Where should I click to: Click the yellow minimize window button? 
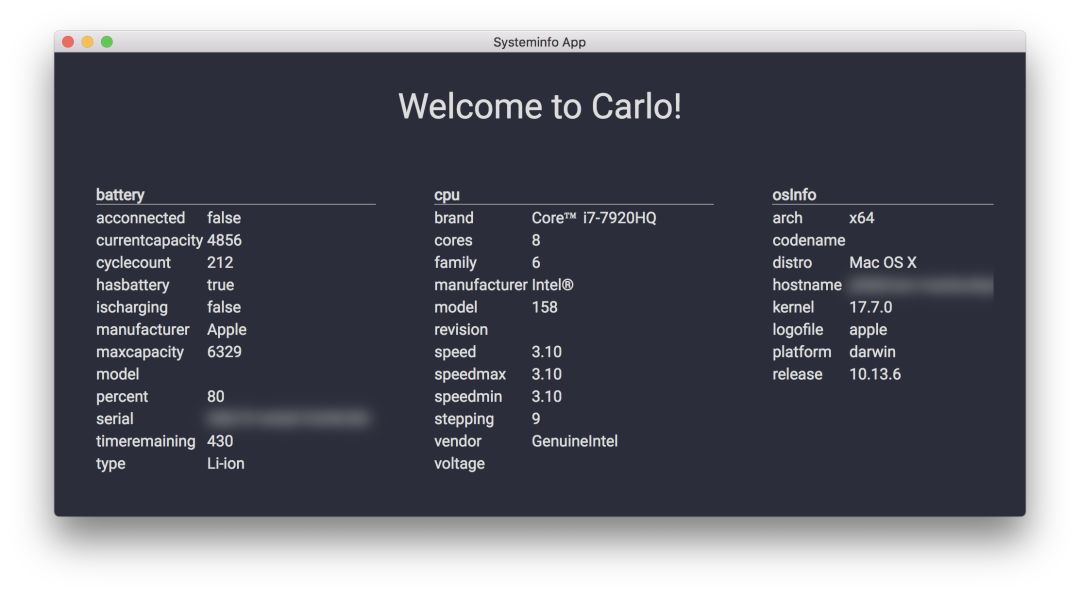point(87,42)
